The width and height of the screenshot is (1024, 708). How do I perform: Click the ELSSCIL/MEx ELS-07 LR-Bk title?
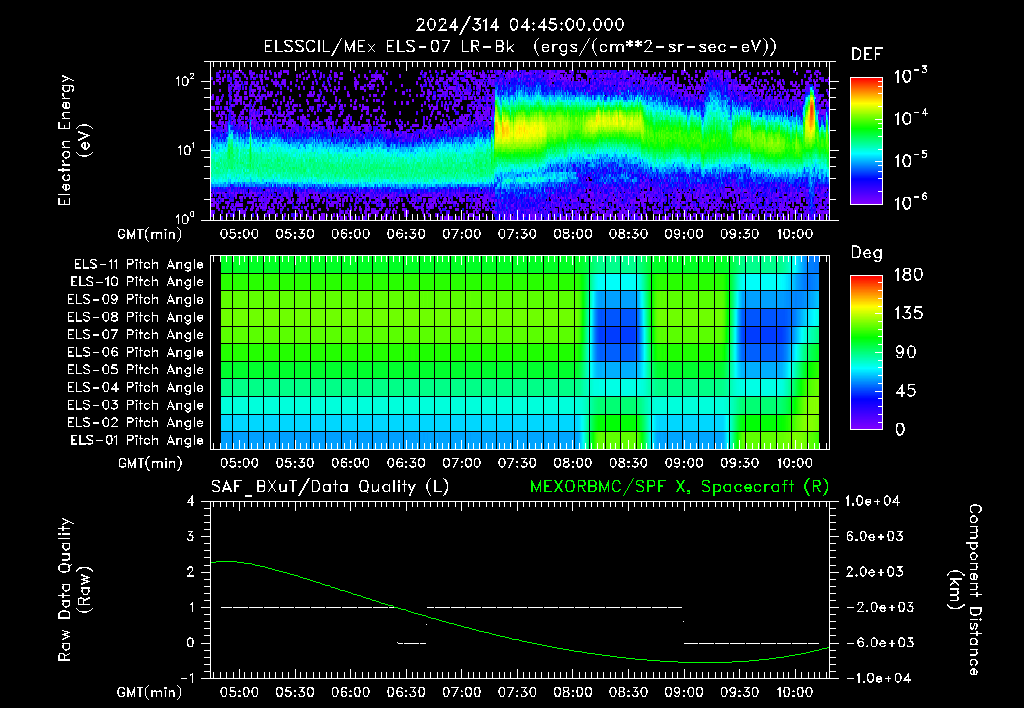(x=389, y=47)
